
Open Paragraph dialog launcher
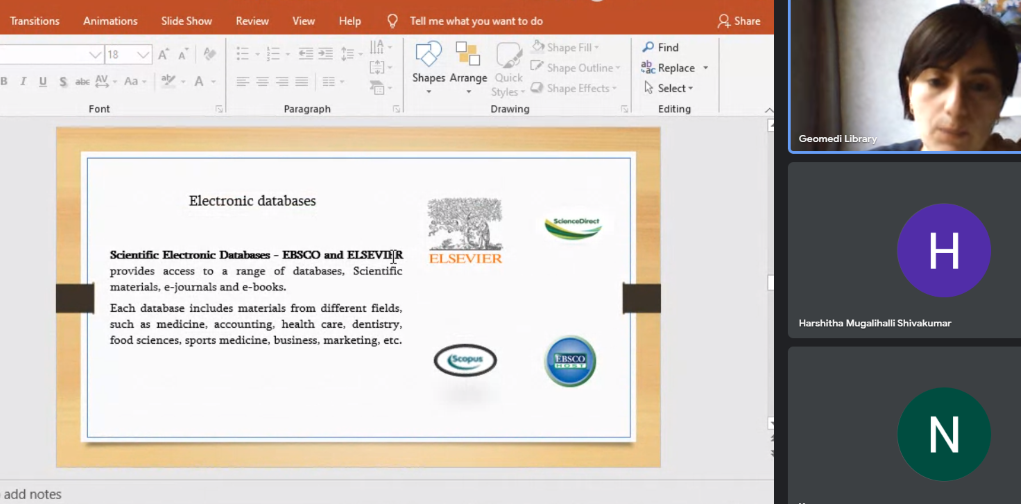(x=397, y=109)
